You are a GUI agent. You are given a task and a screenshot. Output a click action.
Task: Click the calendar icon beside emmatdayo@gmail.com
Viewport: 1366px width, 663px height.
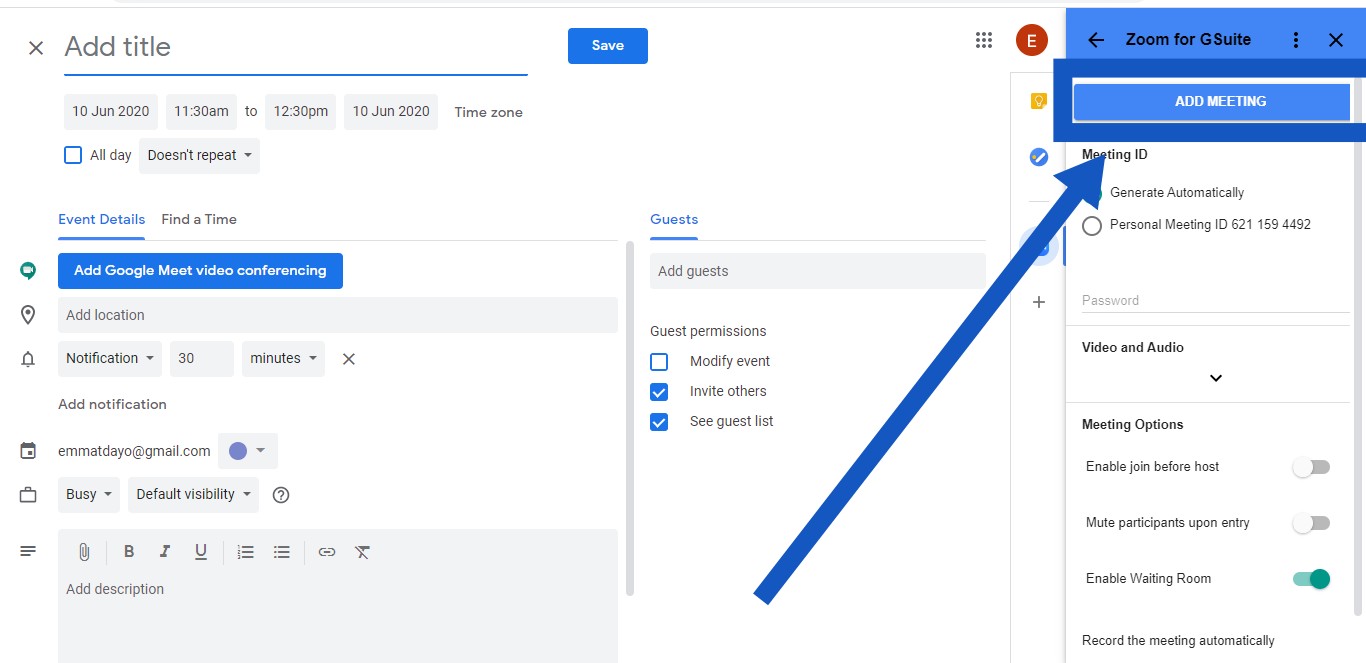pos(28,451)
